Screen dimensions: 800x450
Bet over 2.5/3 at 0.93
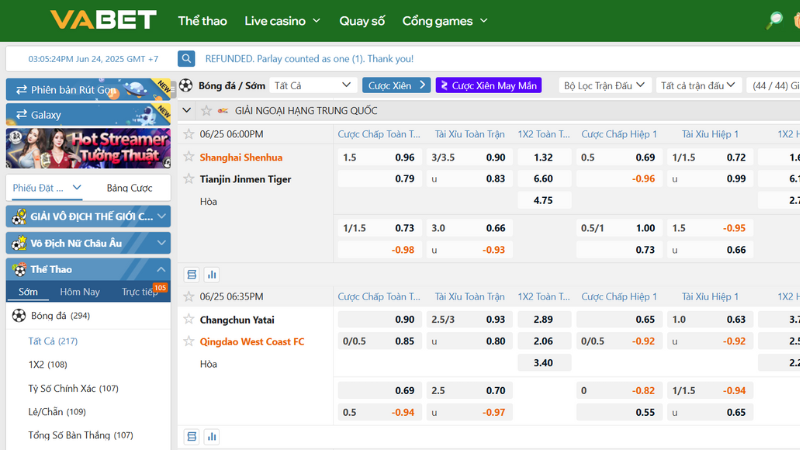[469, 319]
